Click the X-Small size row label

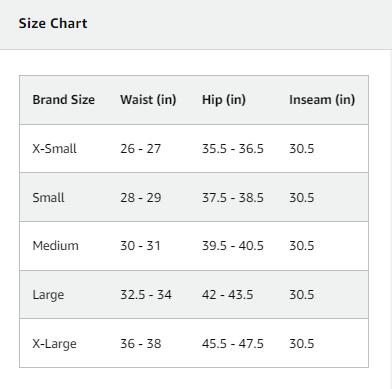click(x=54, y=148)
